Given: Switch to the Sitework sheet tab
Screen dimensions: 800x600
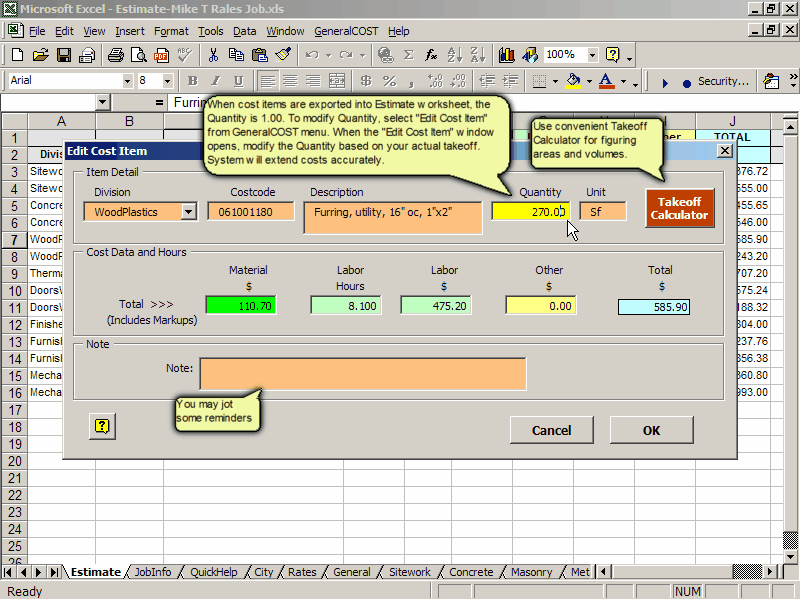Looking at the screenshot, I should click(409, 572).
